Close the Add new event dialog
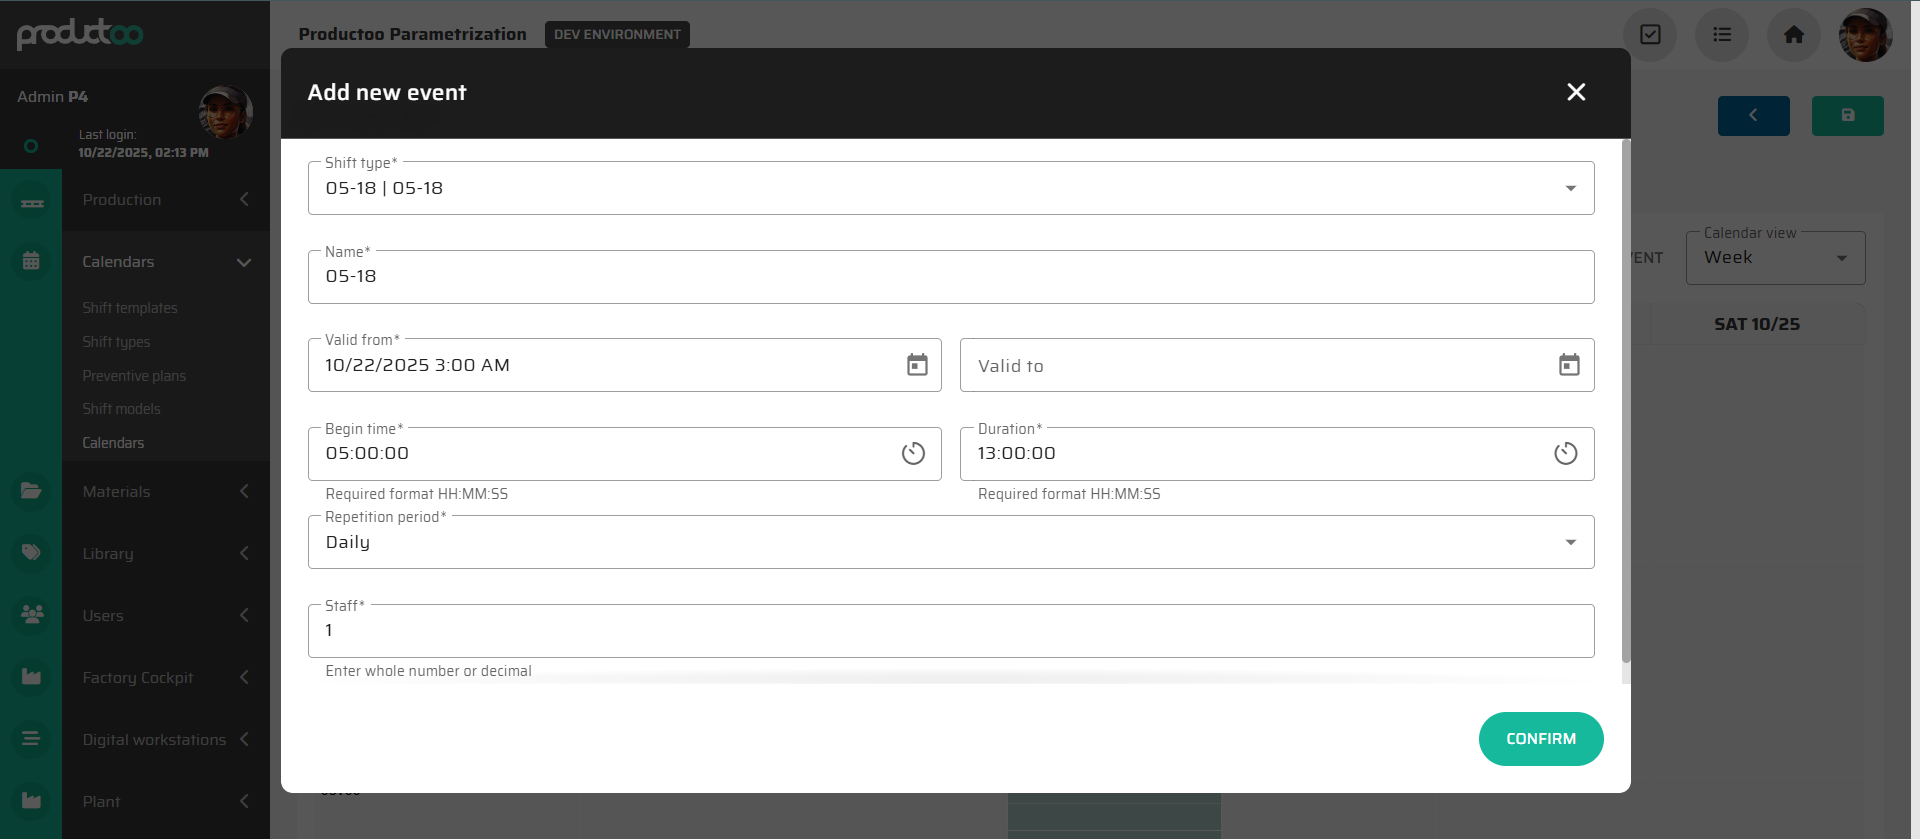1920x839 pixels. [1576, 92]
